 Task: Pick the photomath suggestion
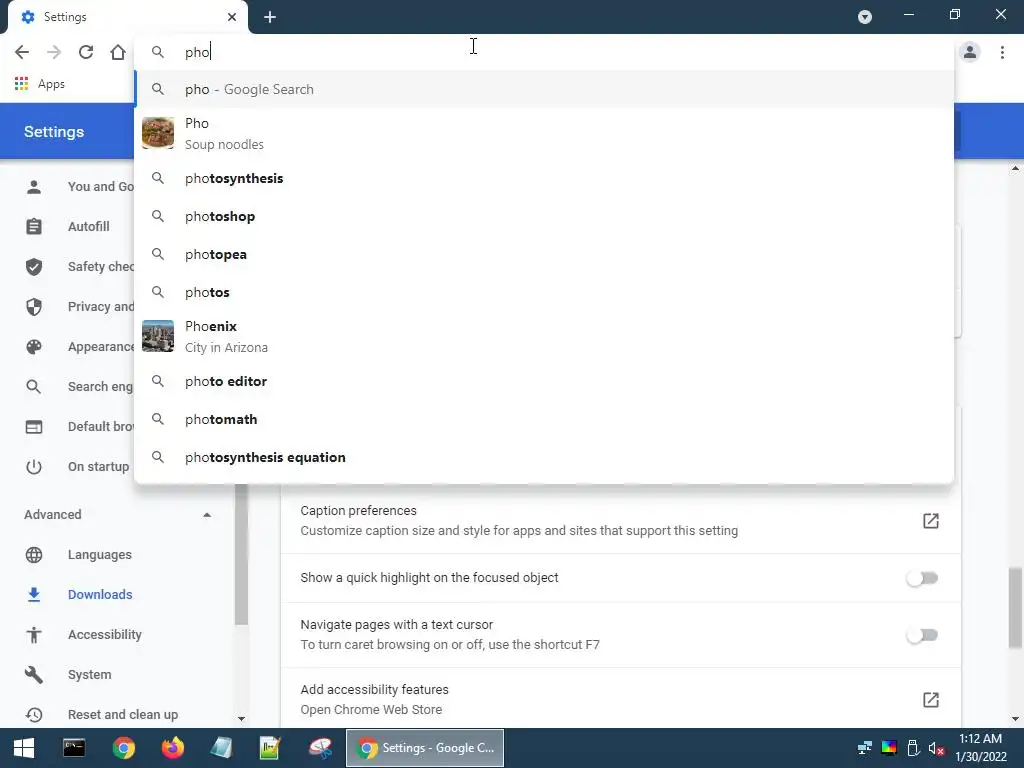[x=544, y=419]
